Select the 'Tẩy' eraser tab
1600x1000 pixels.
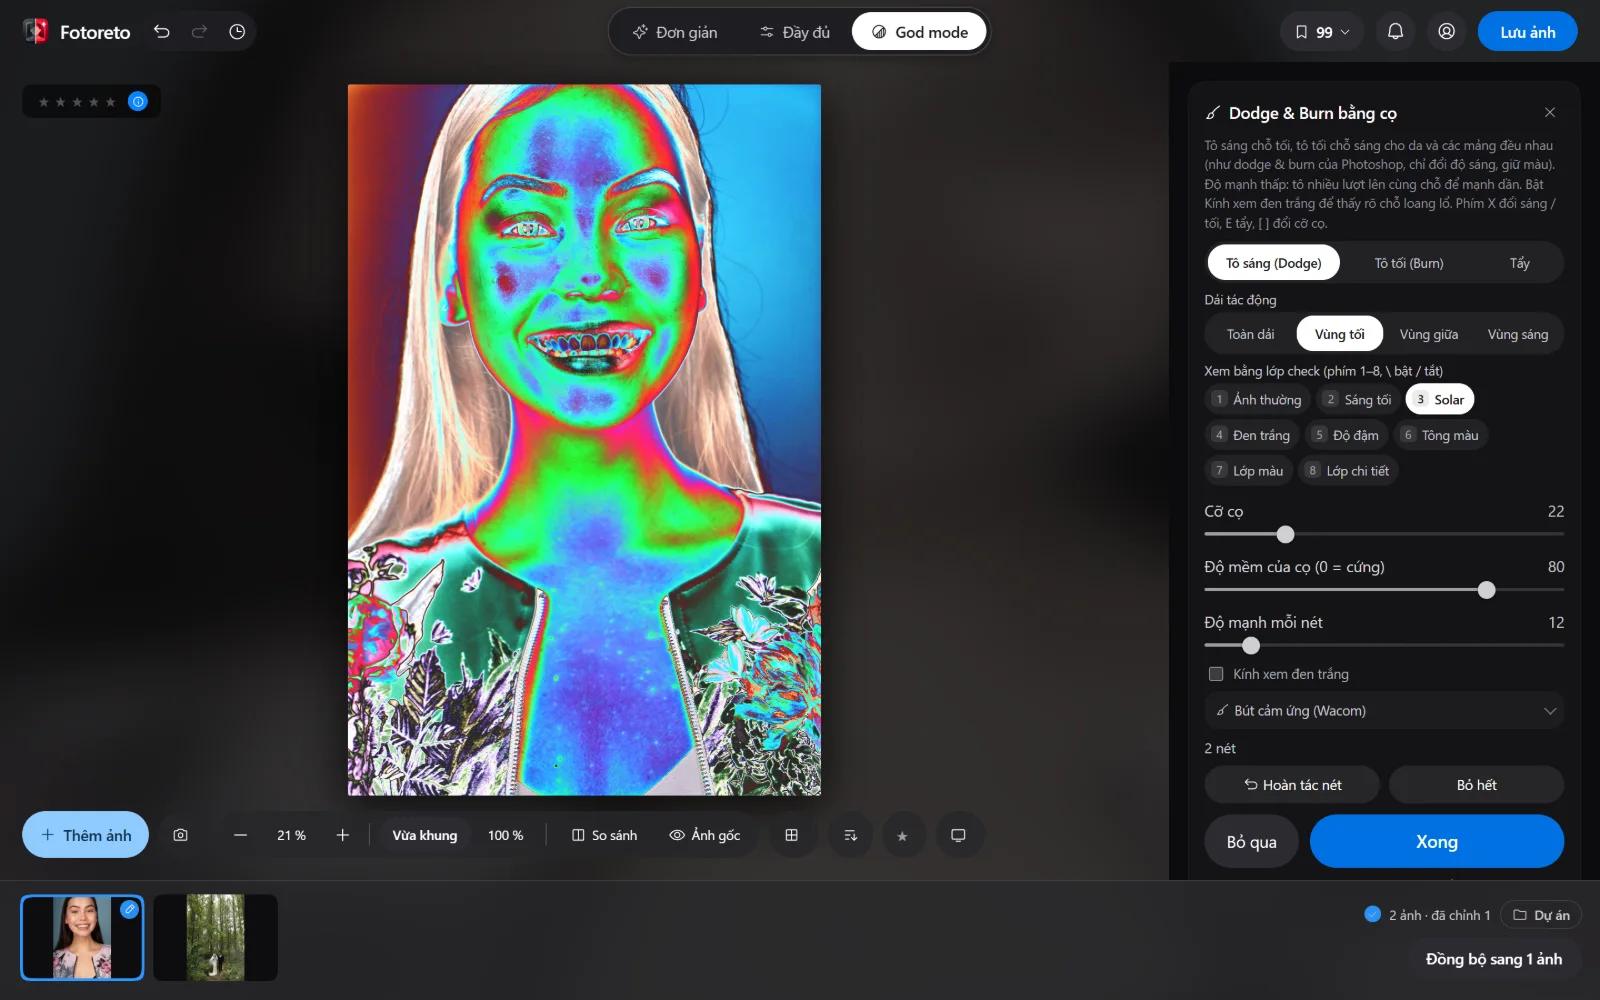pyautogui.click(x=1519, y=263)
